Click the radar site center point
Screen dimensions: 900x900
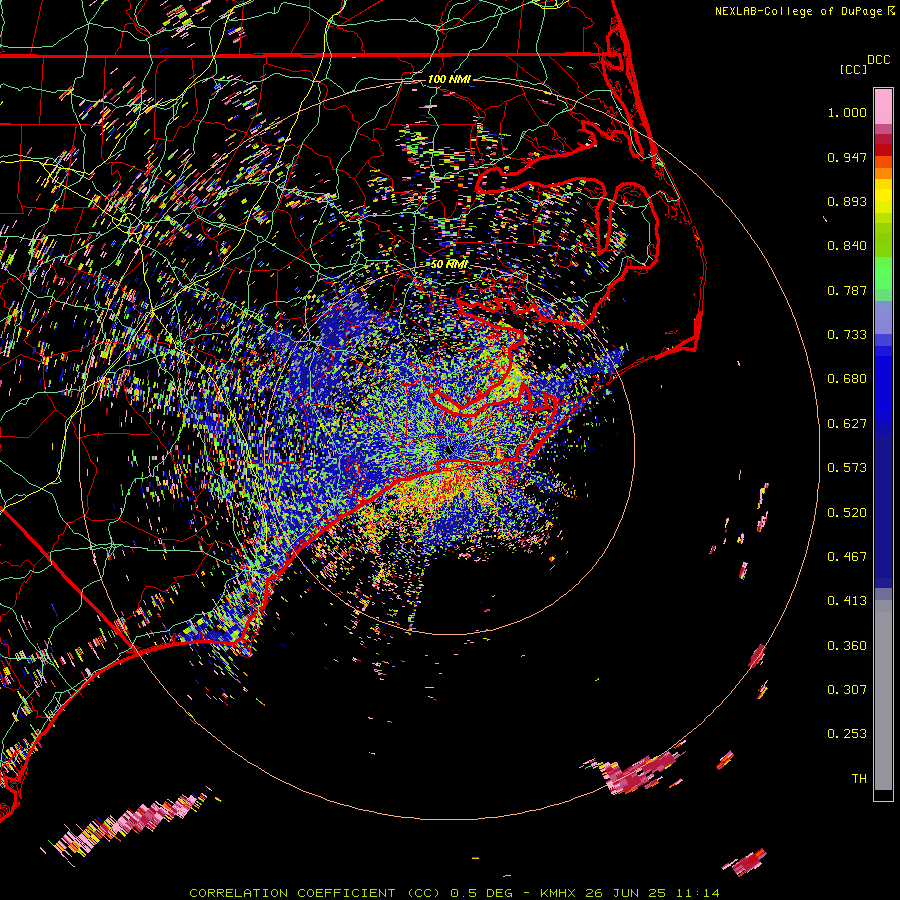pos(449,449)
